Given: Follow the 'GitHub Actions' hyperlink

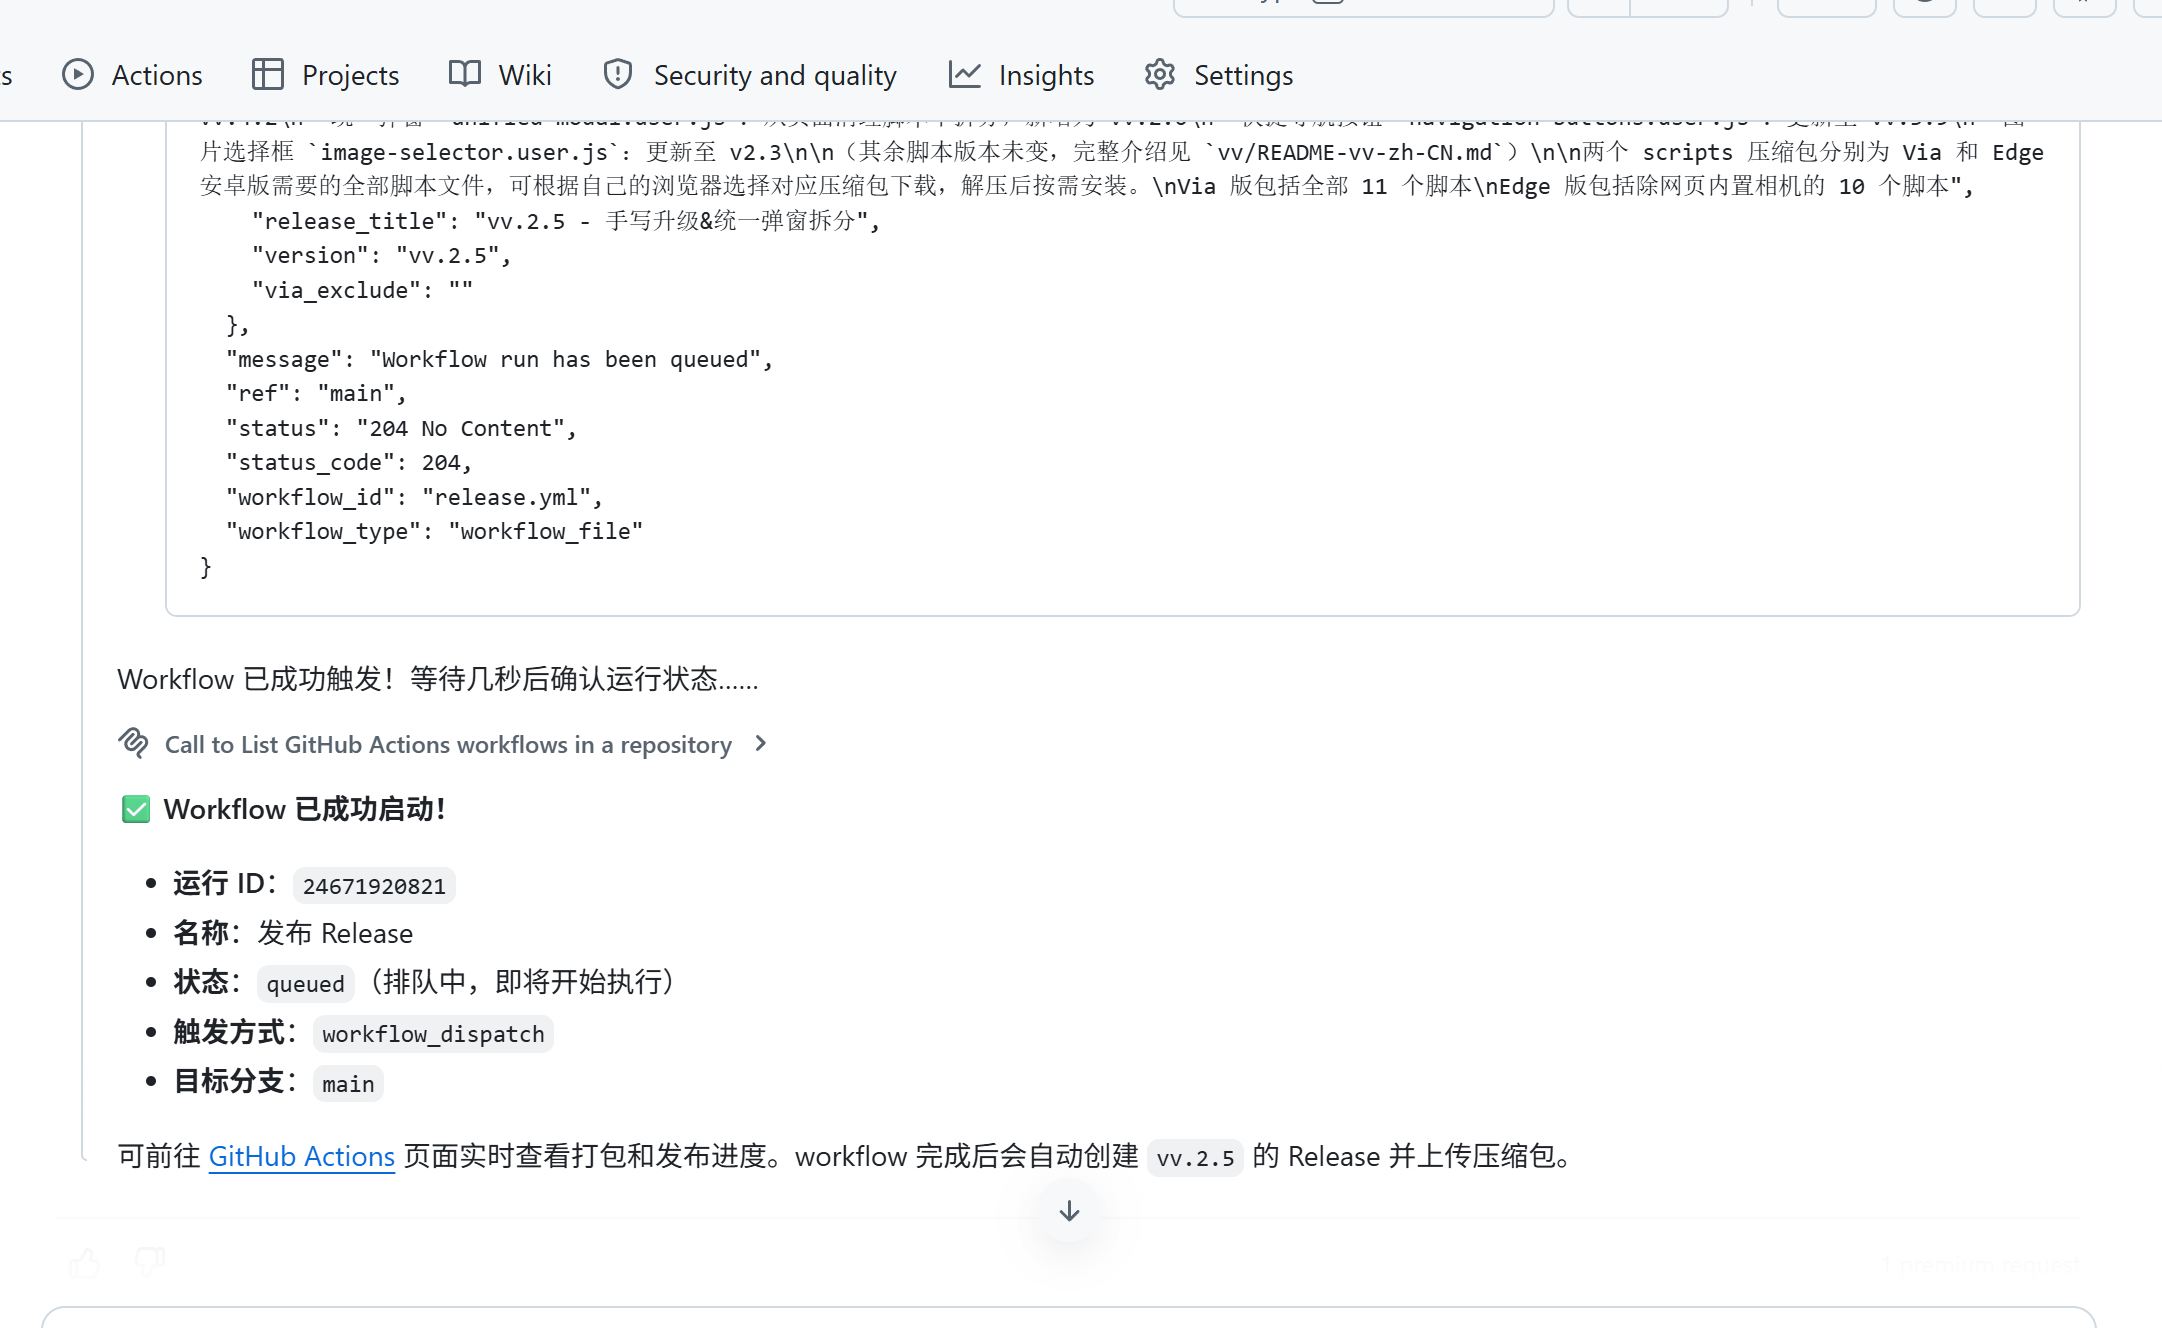Looking at the screenshot, I should coord(301,1156).
